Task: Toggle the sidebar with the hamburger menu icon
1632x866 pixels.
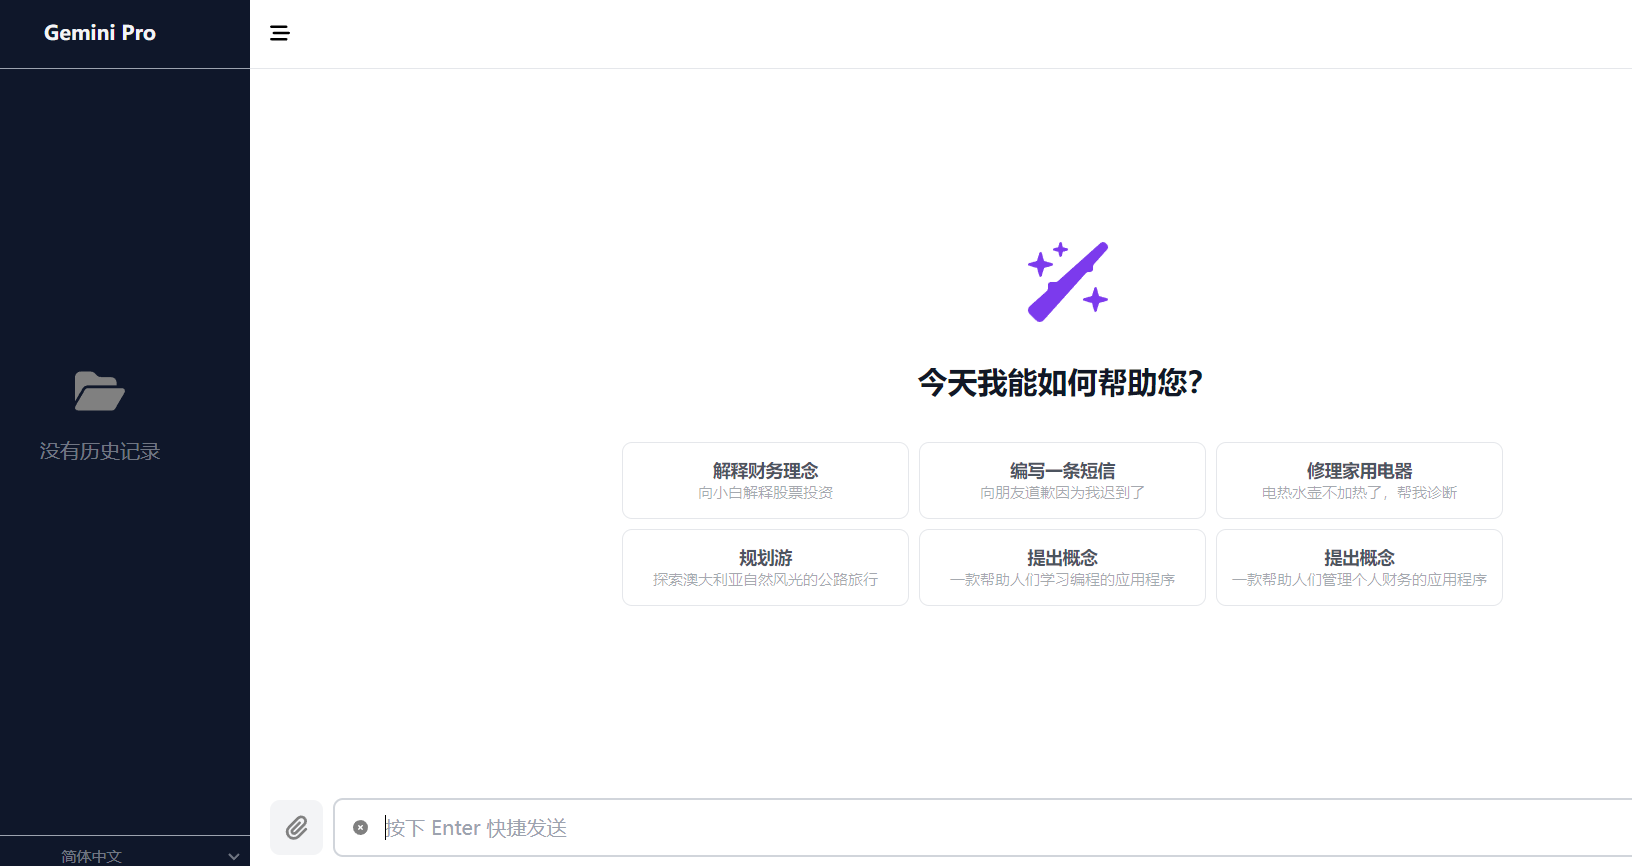Action: [280, 33]
